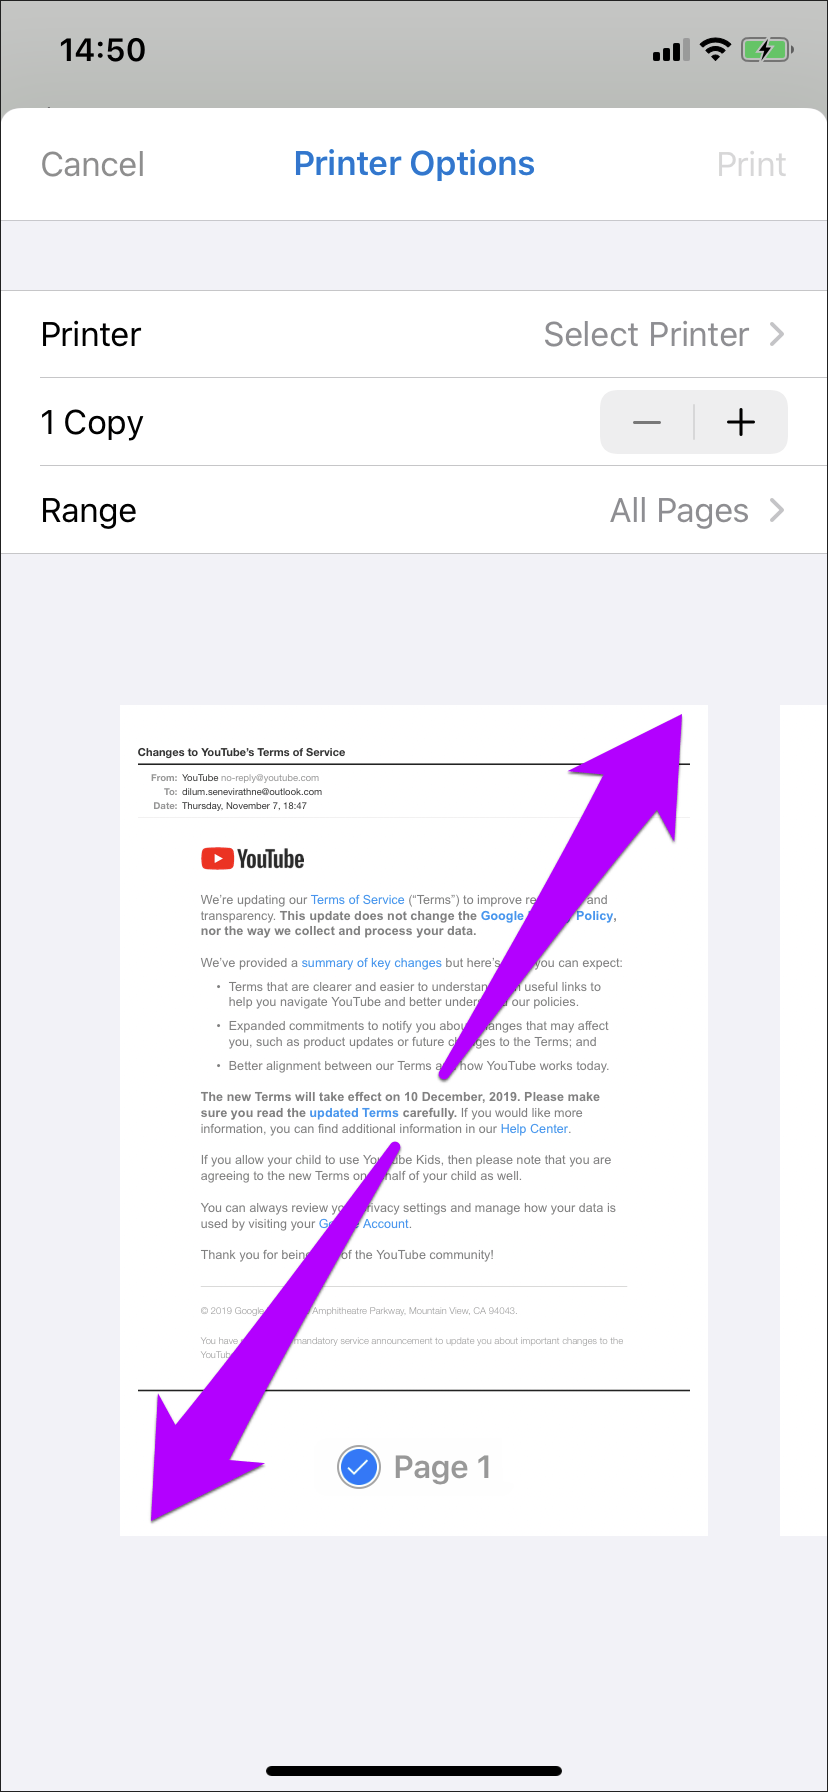Tap the minus button to decrease copies
Screen dimensions: 828x1792
[647, 422]
